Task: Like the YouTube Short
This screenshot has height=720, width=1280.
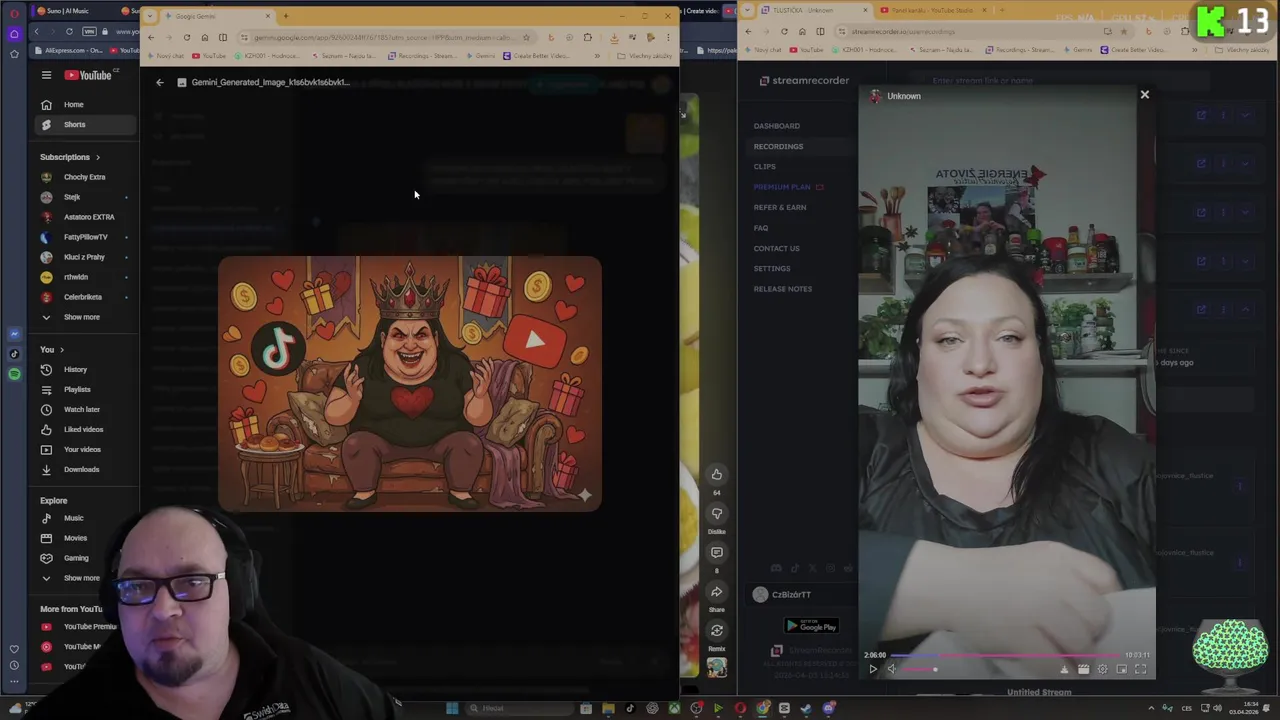Action: tap(716, 474)
